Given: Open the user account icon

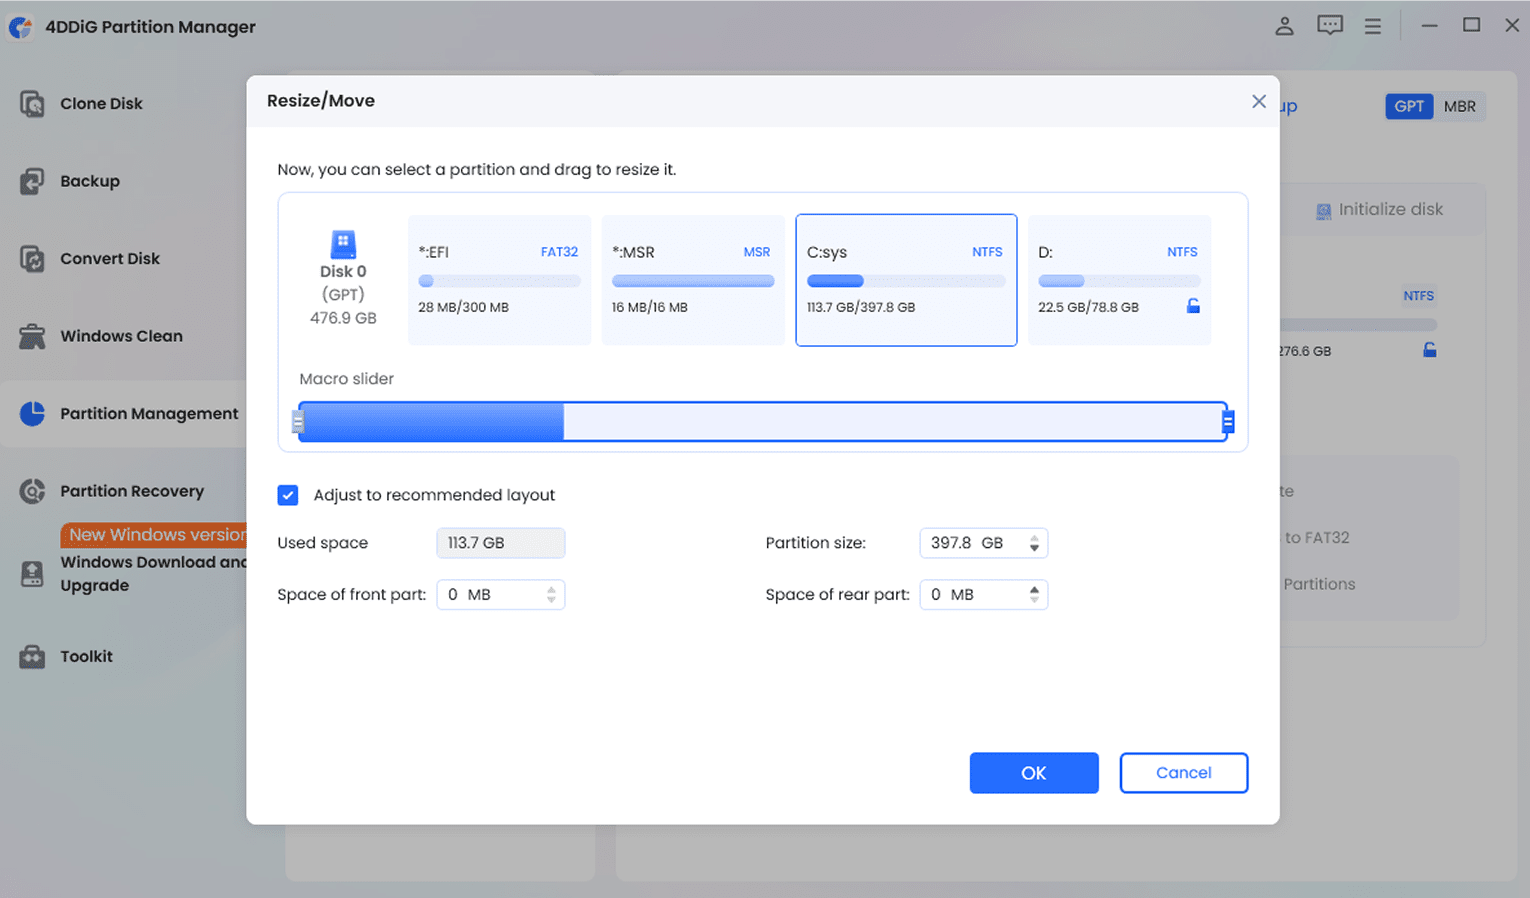Looking at the screenshot, I should (1284, 26).
